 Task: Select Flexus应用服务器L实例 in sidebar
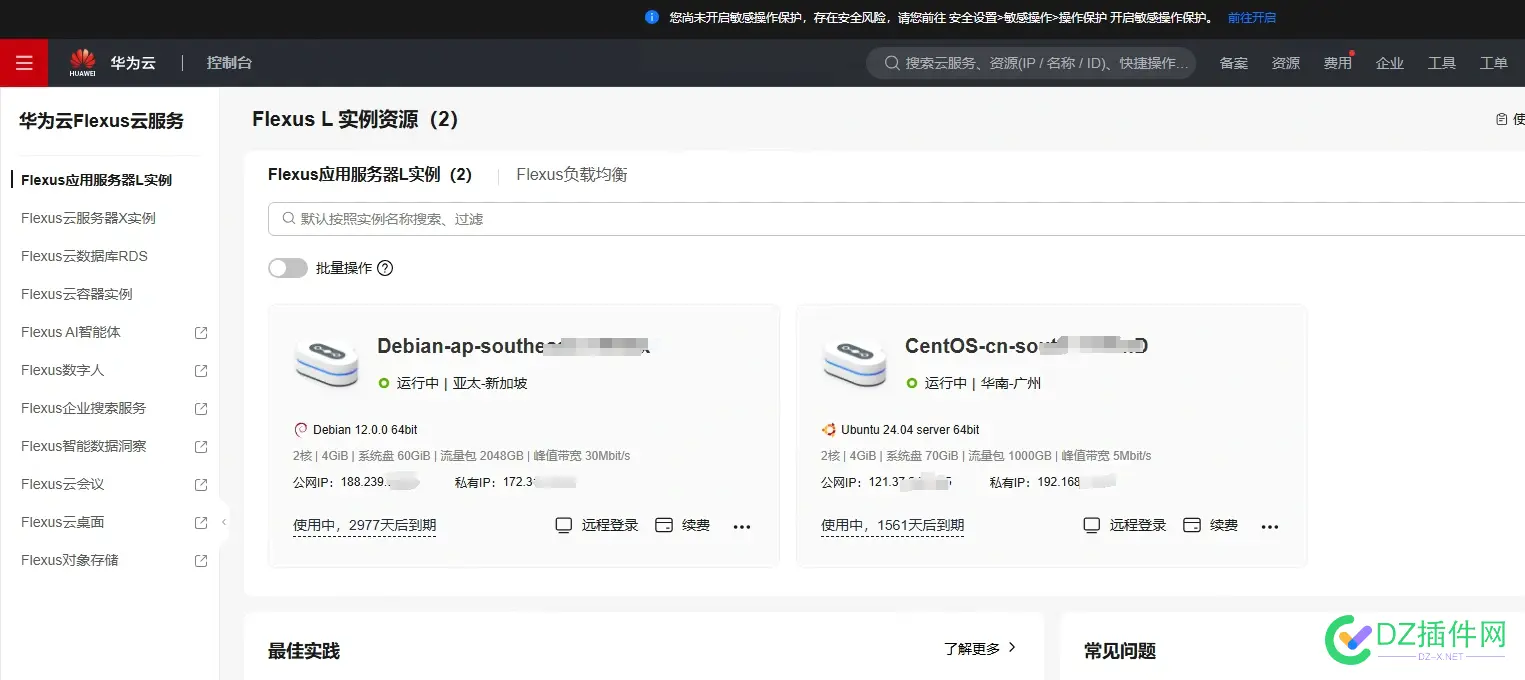(97, 180)
